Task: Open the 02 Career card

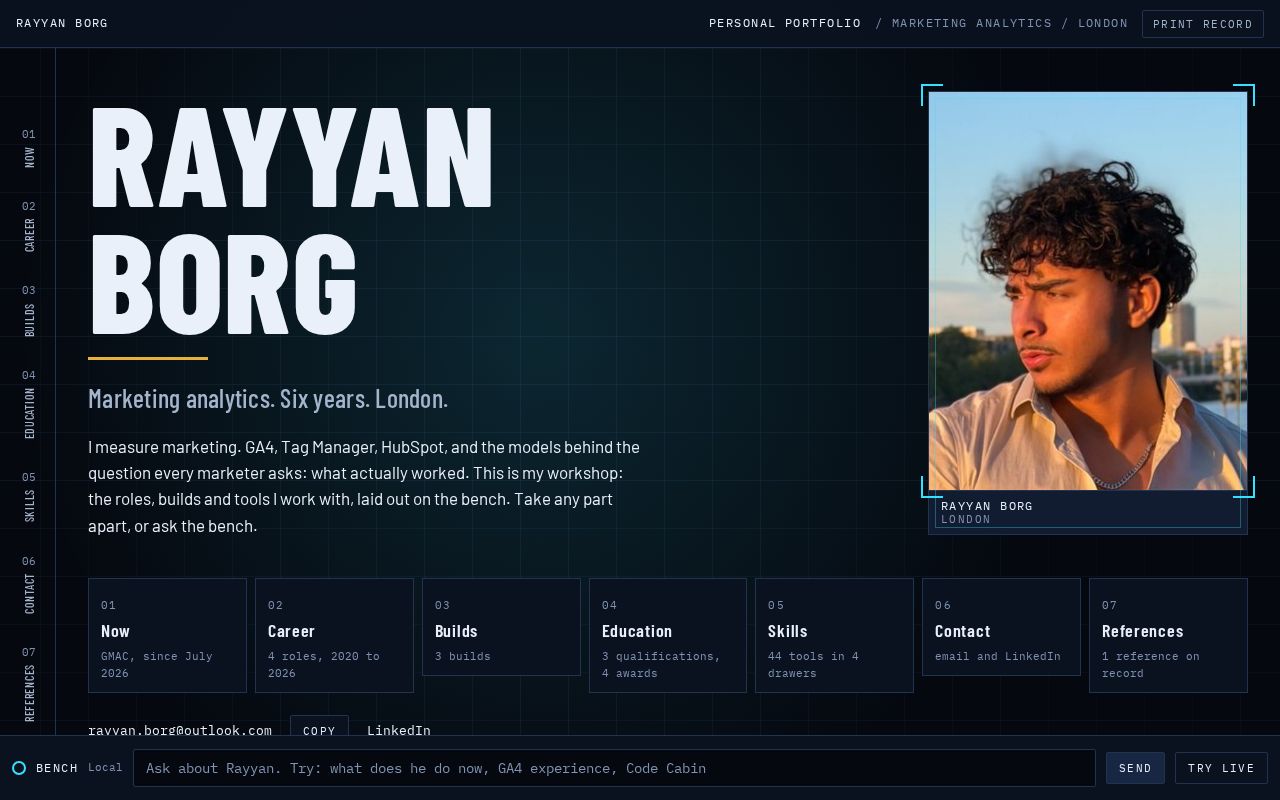Action: tap(334, 635)
